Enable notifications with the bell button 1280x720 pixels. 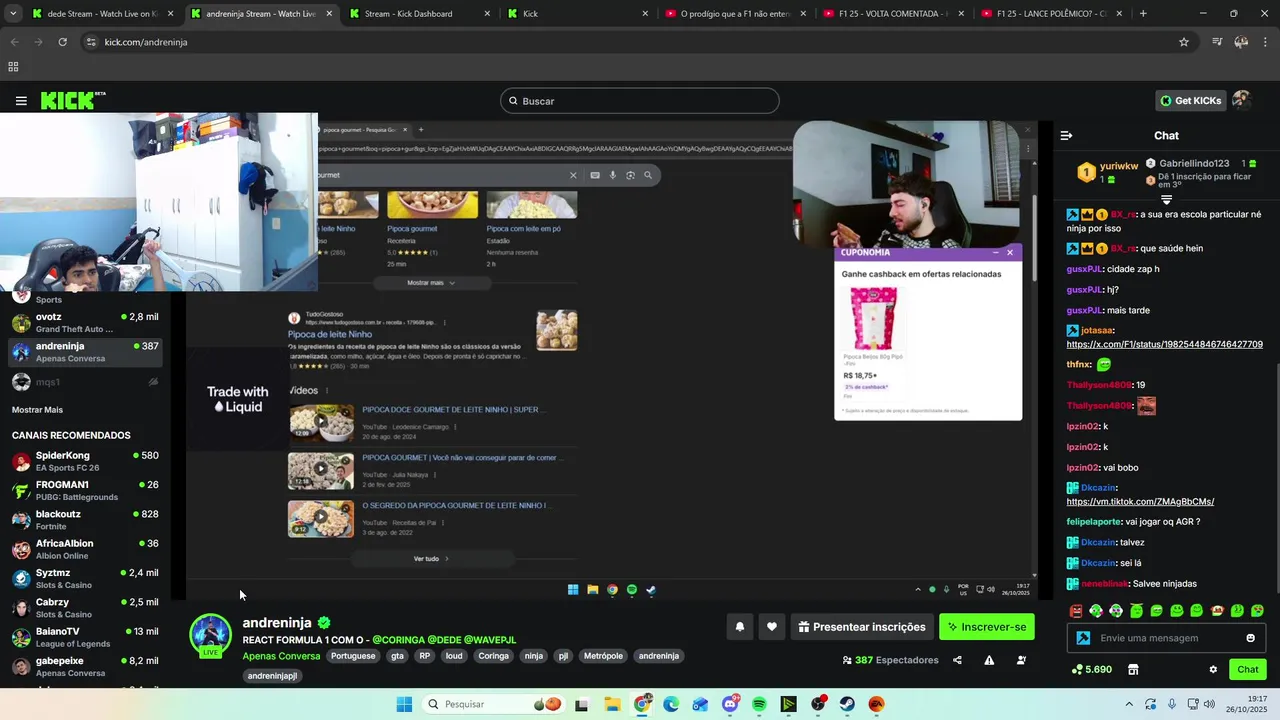tap(740, 627)
